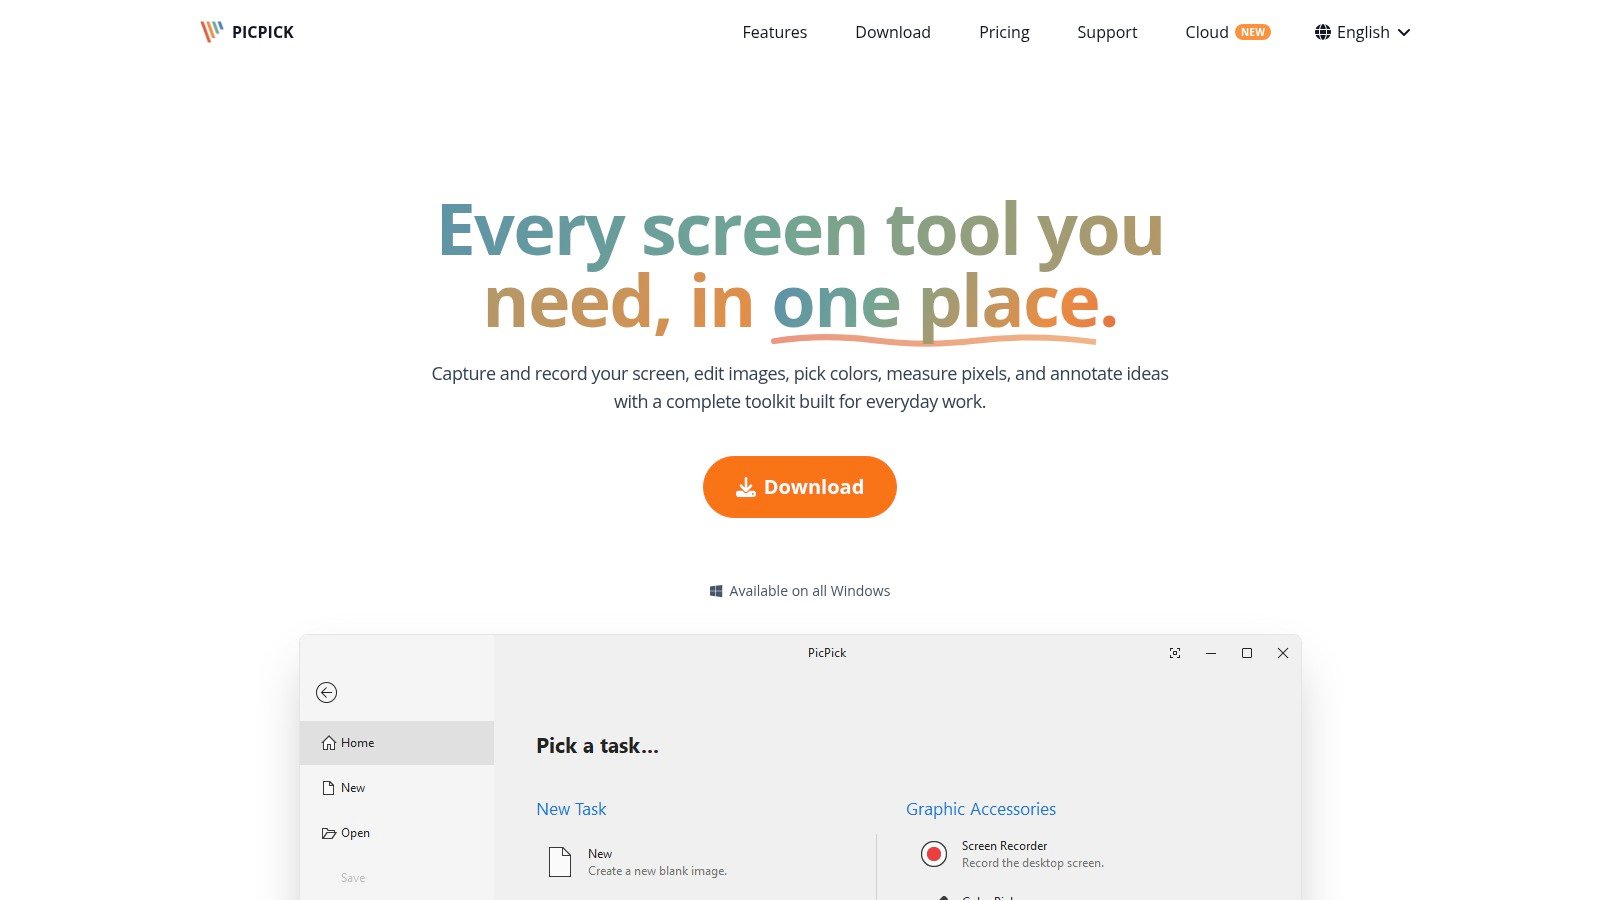Select Home in PicPick sidebar
The image size is (1600, 900).
point(397,743)
